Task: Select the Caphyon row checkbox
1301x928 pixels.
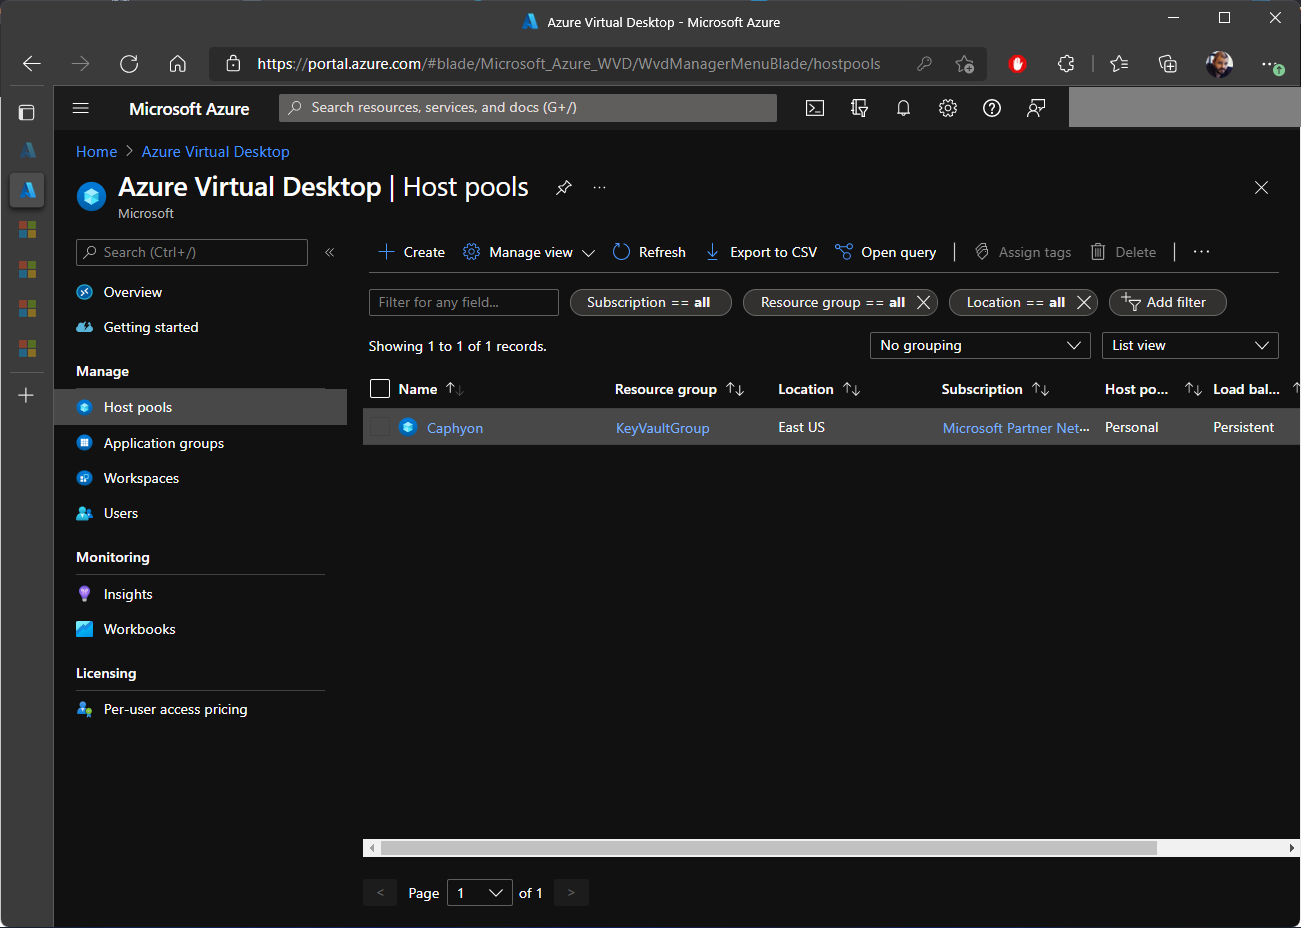Action: (380, 427)
